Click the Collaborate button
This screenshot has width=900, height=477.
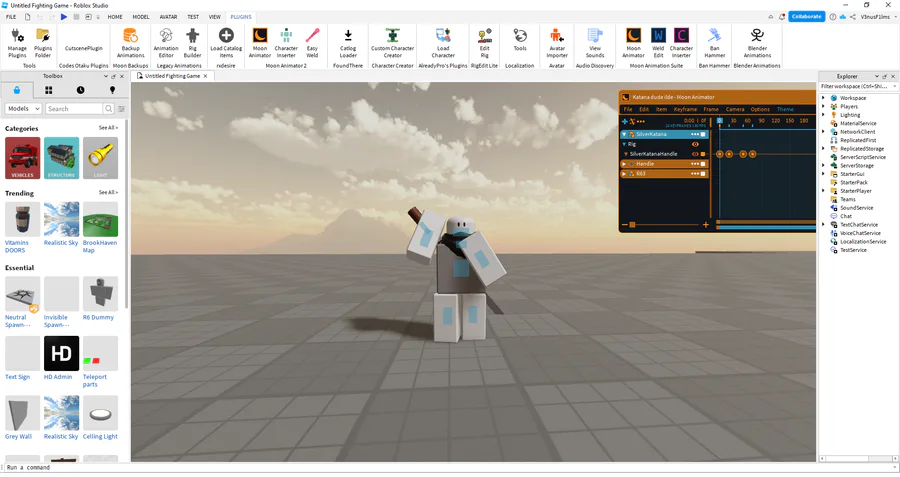click(x=806, y=17)
